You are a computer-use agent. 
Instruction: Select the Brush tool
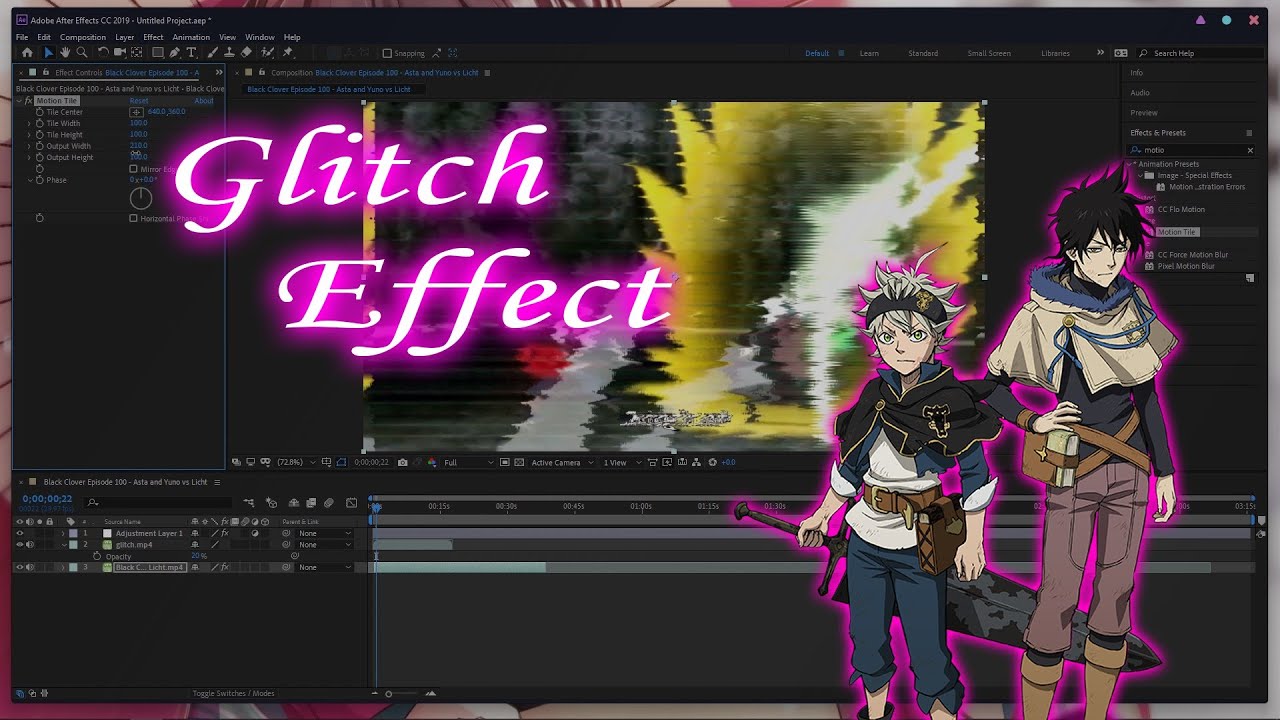[212, 53]
